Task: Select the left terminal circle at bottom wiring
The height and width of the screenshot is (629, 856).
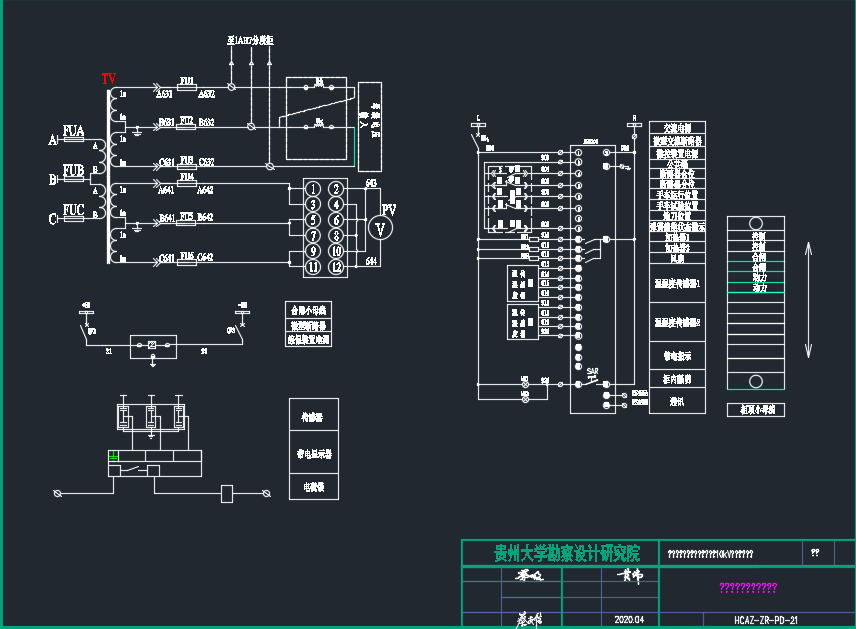Action: click(57, 494)
